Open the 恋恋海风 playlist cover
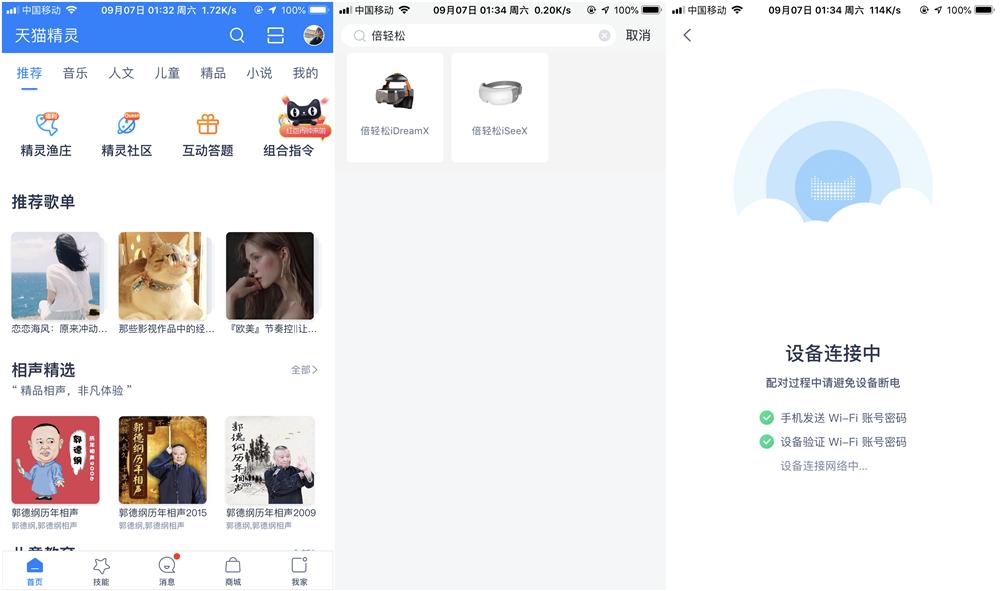 click(x=56, y=276)
